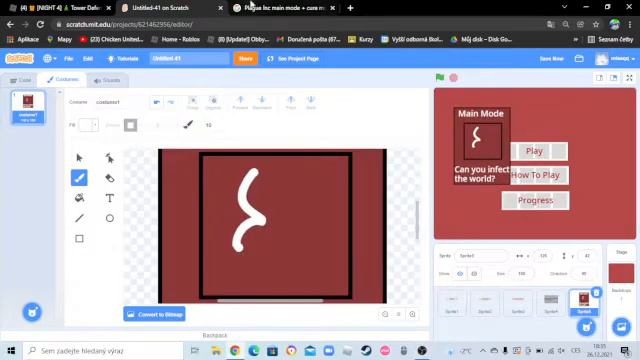Viewport: 640px width, 360px height.
Task: Click Choose a Backdrop button
Action: [621, 327]
